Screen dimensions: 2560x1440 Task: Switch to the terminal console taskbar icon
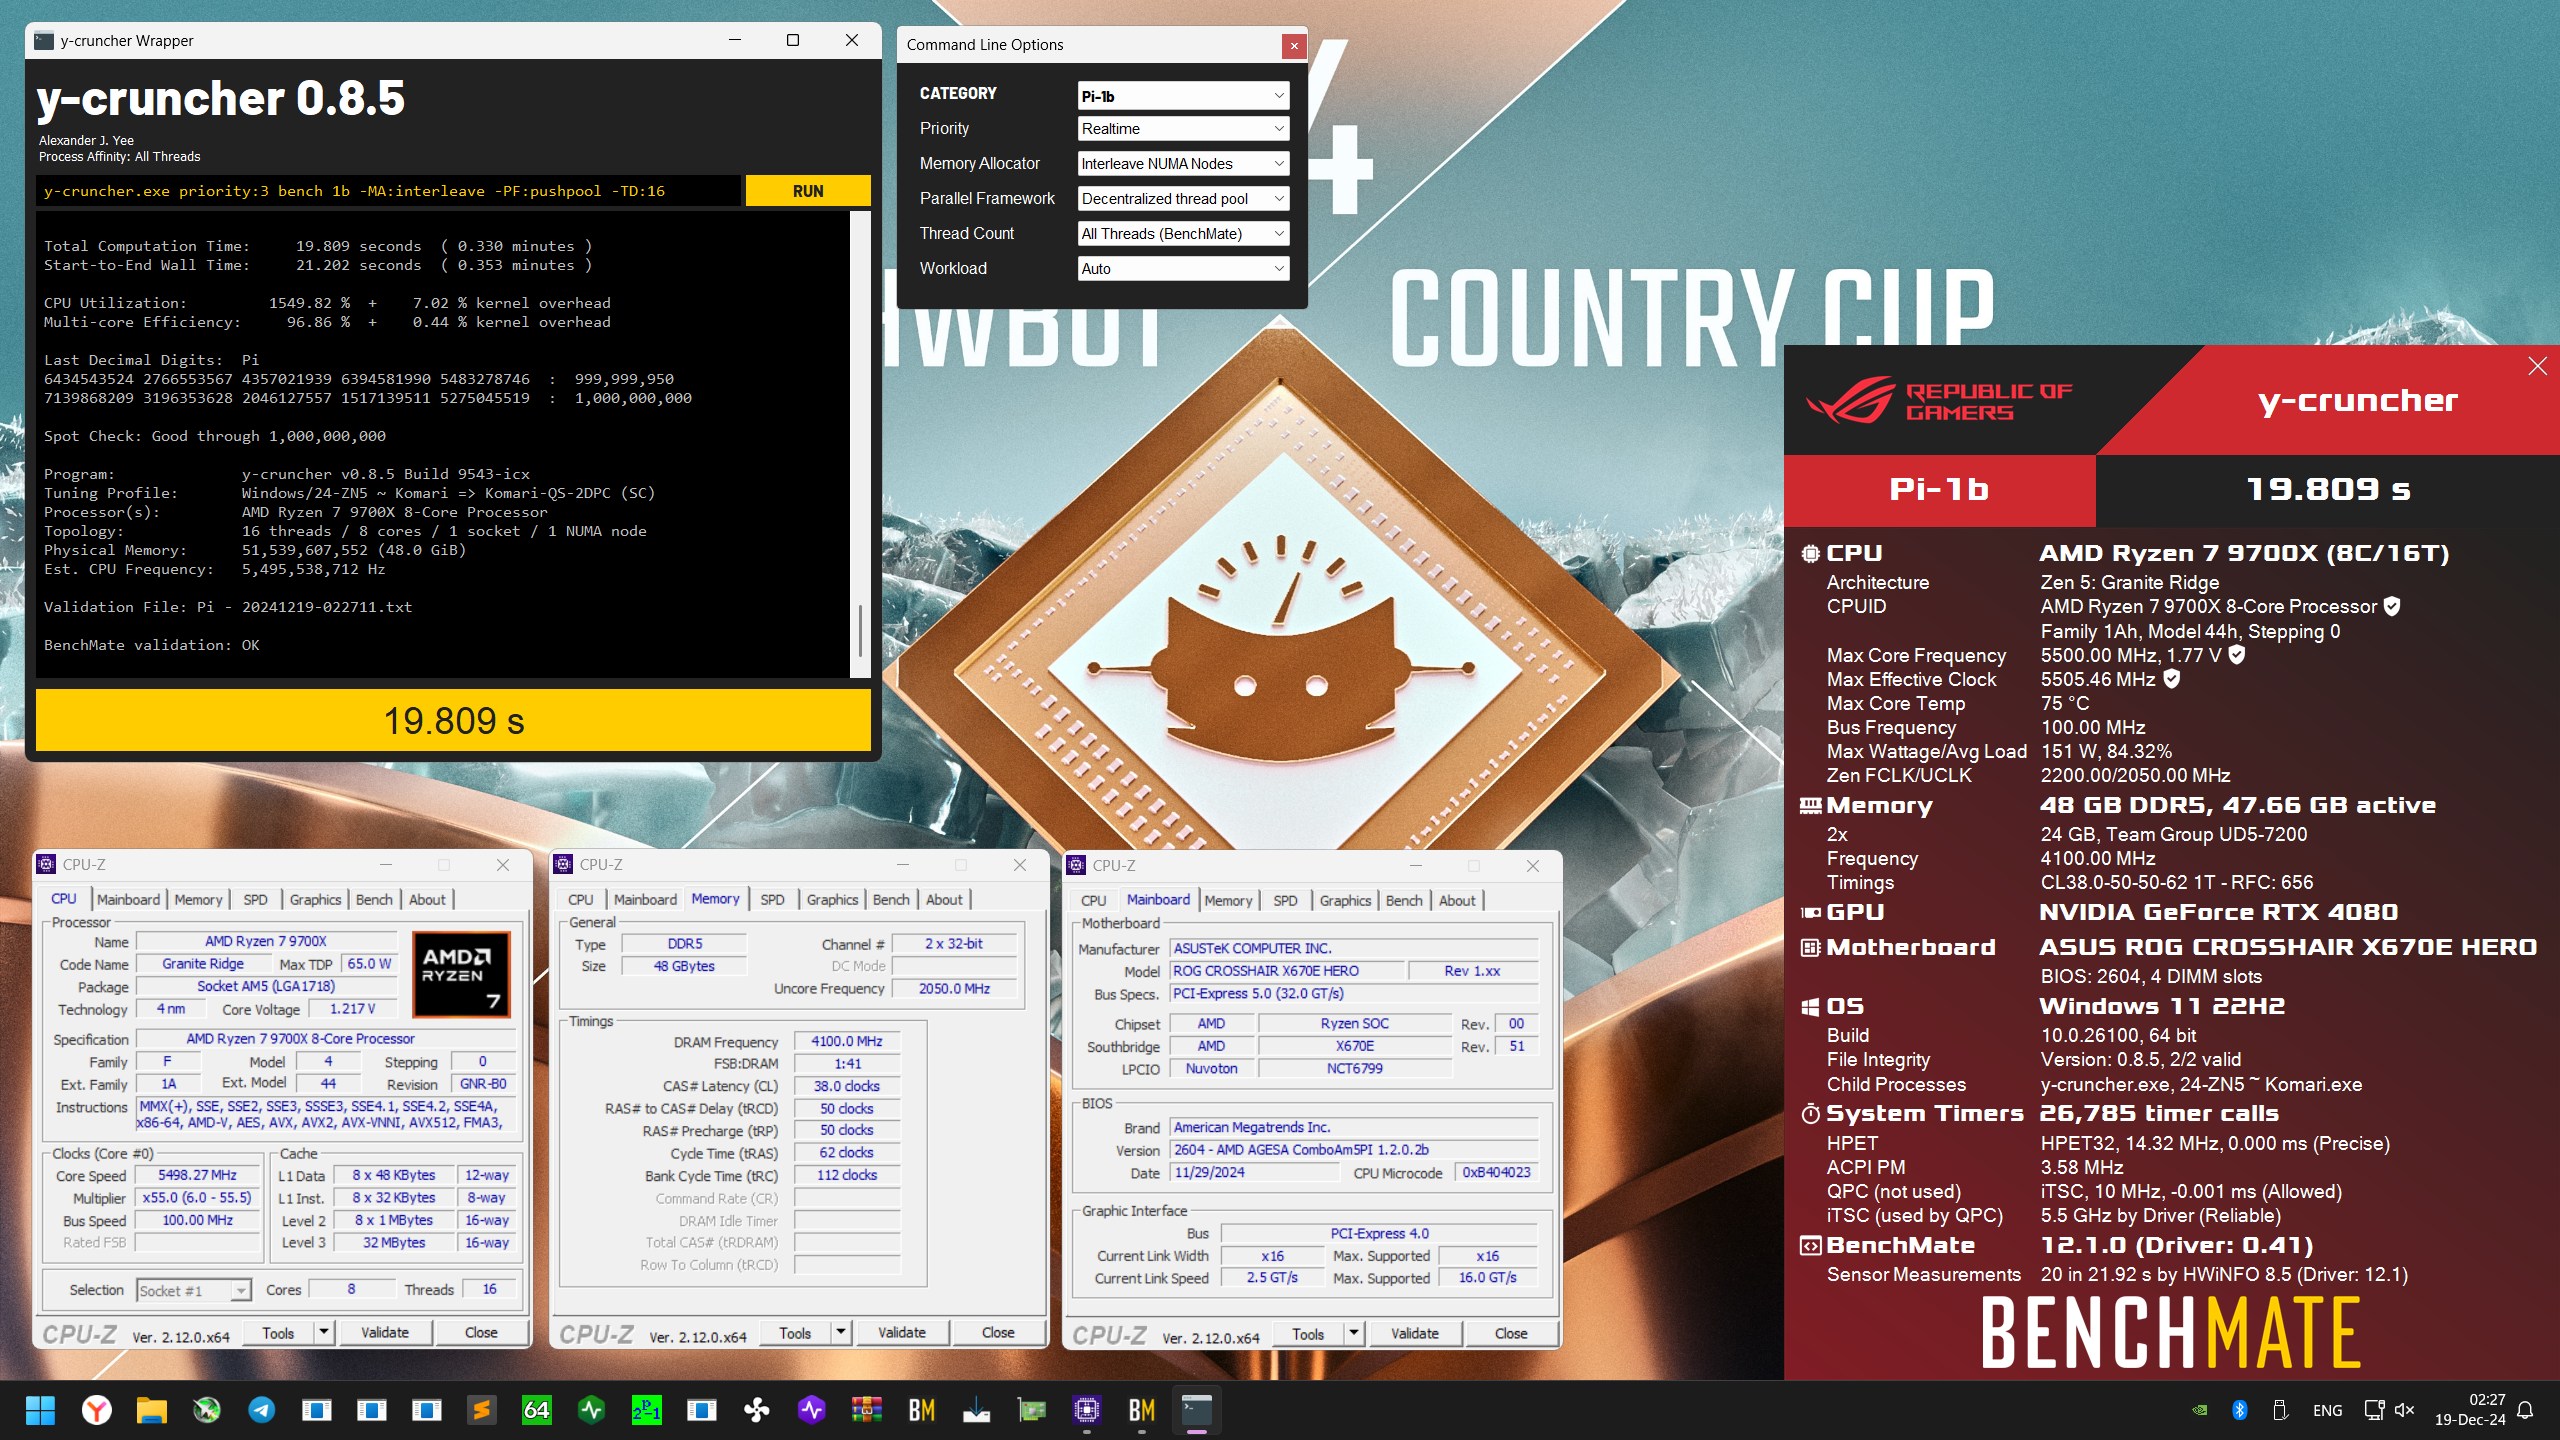click(1196, 1410)
